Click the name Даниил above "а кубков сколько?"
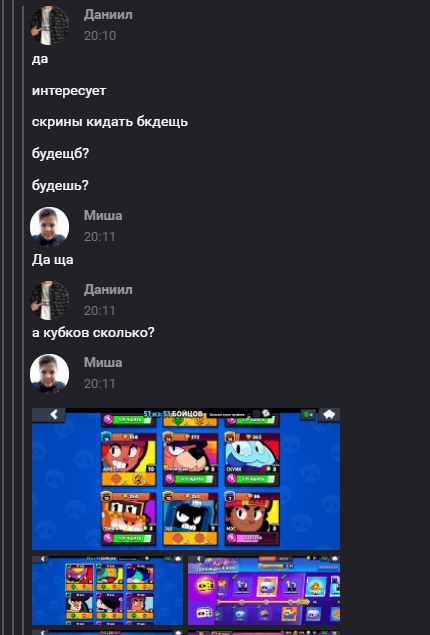430x635 pixels. pyautogui.click(x=108, y=290)
